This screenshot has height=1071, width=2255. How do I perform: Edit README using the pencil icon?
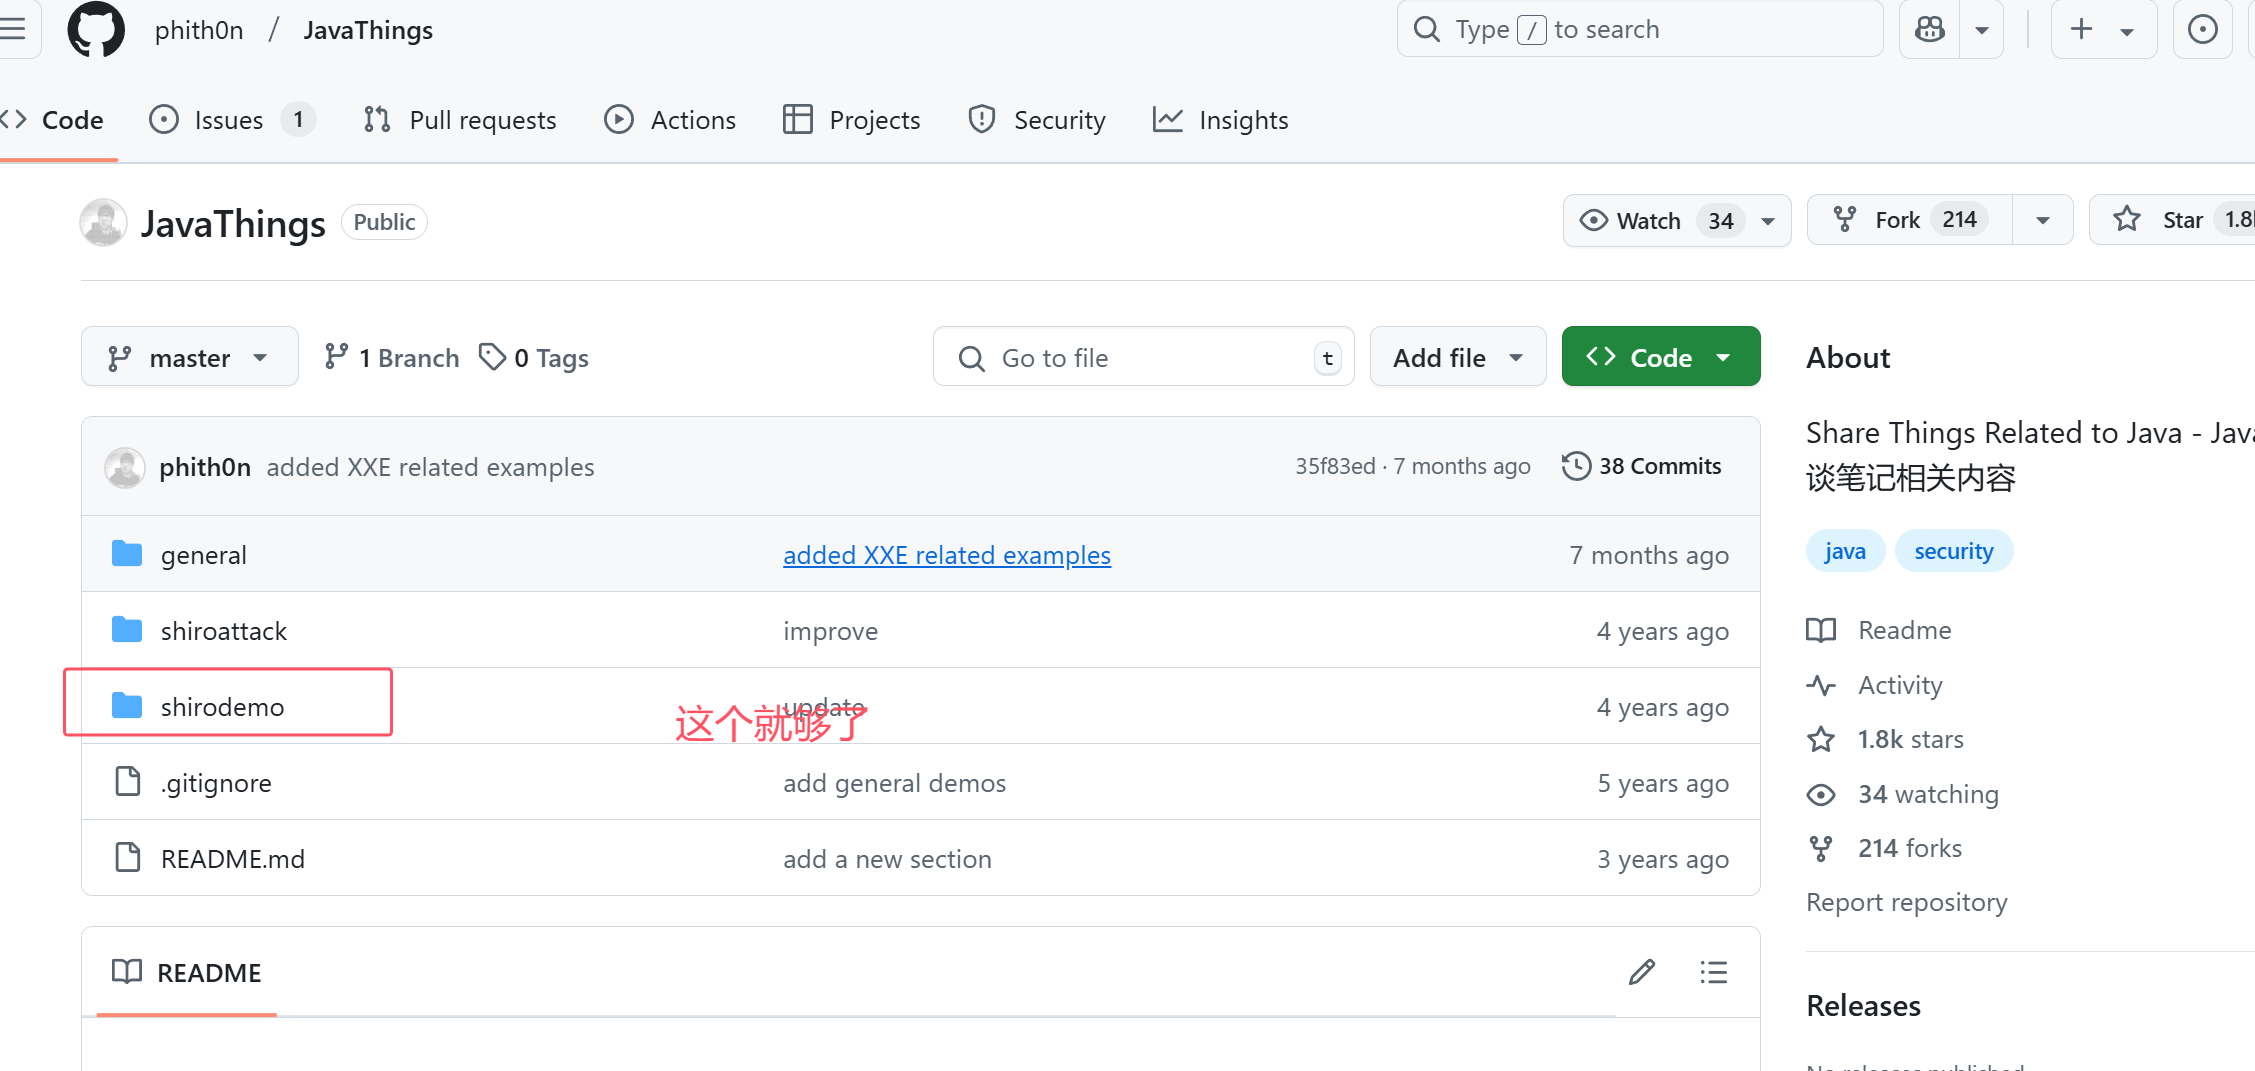coord(1641,972)
